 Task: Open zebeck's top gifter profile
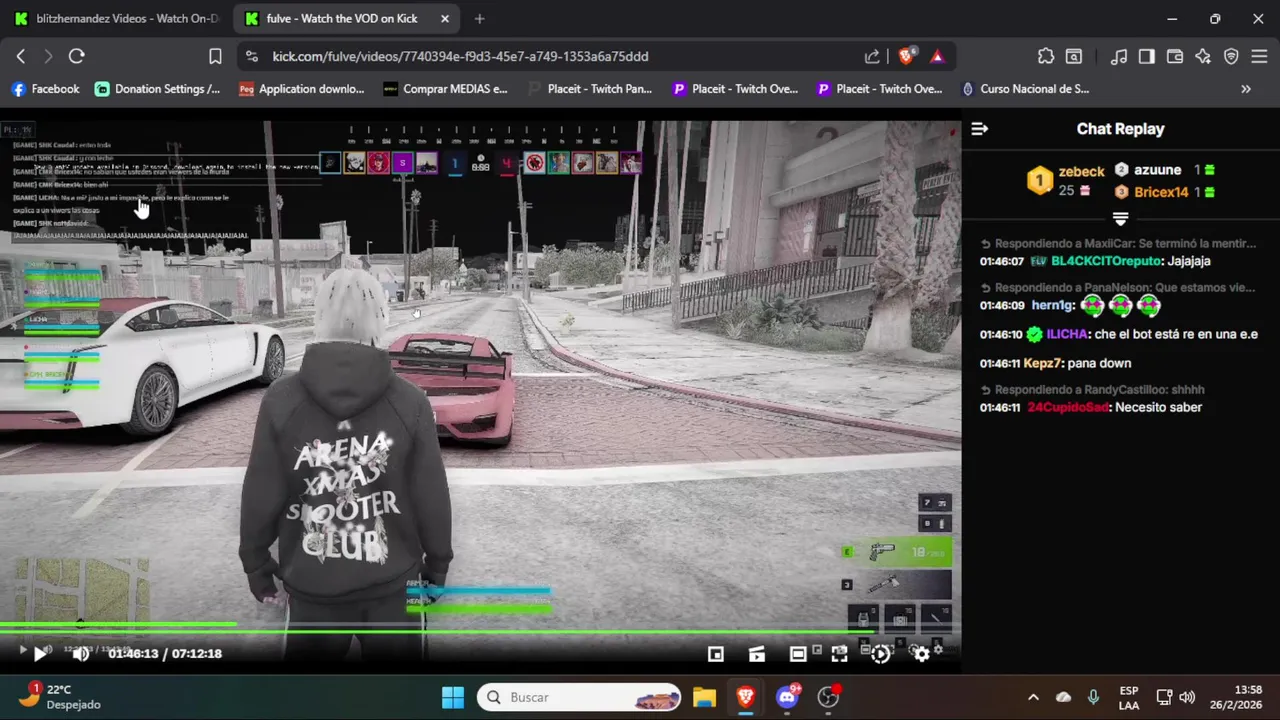pyautogui.click(x=1081, y=171)
